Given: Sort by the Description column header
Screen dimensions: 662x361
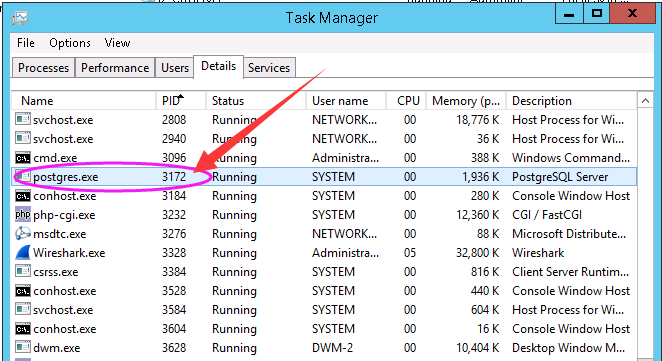Looking at the screenshot, I should point(572,101).
